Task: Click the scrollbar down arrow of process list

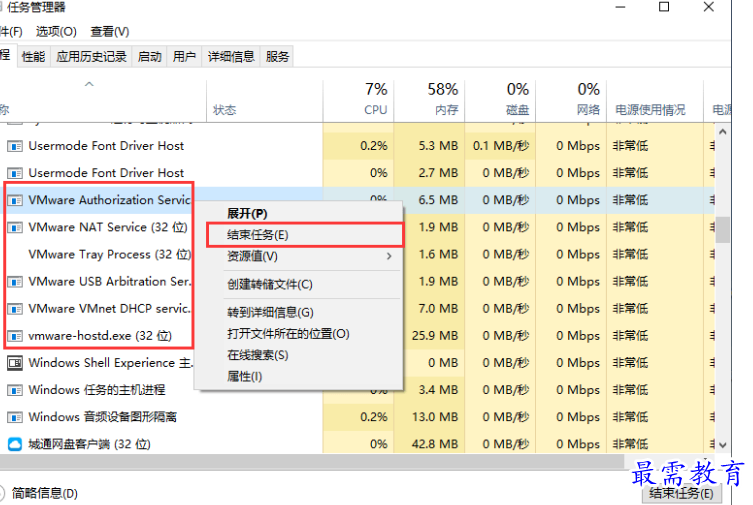Action: [723, 445]
